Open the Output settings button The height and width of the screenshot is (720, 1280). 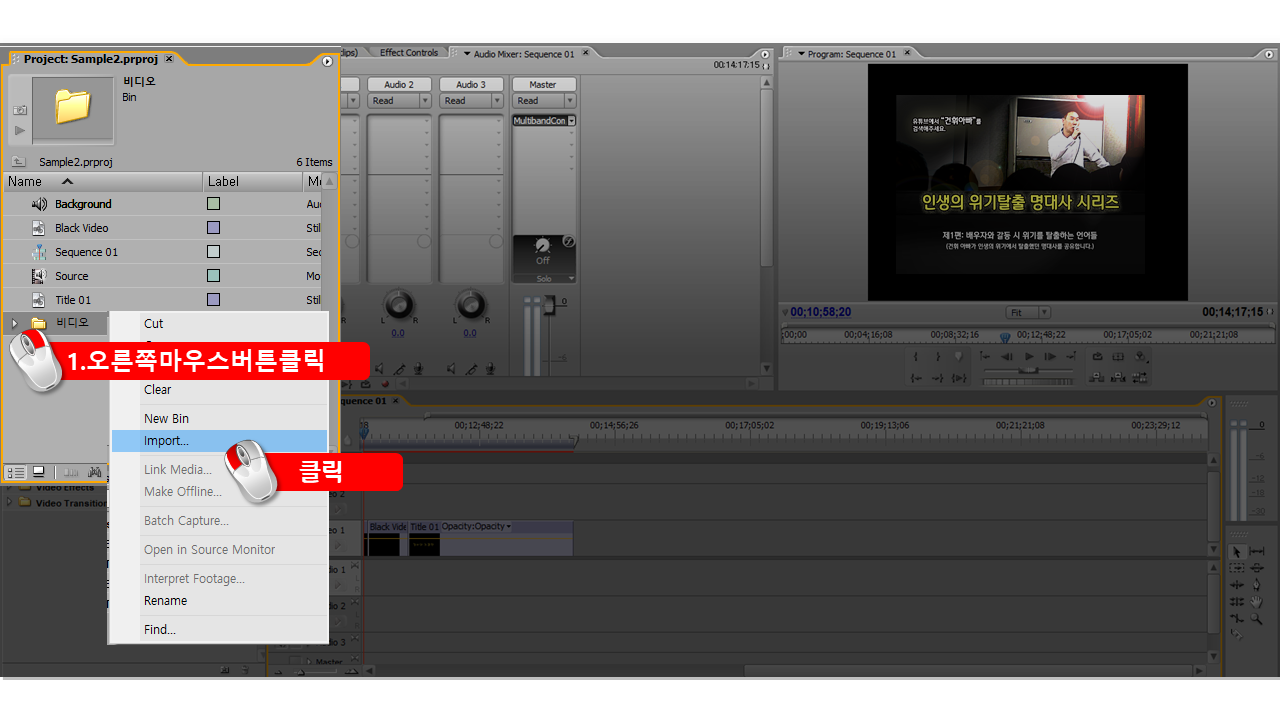point(1141,356)
